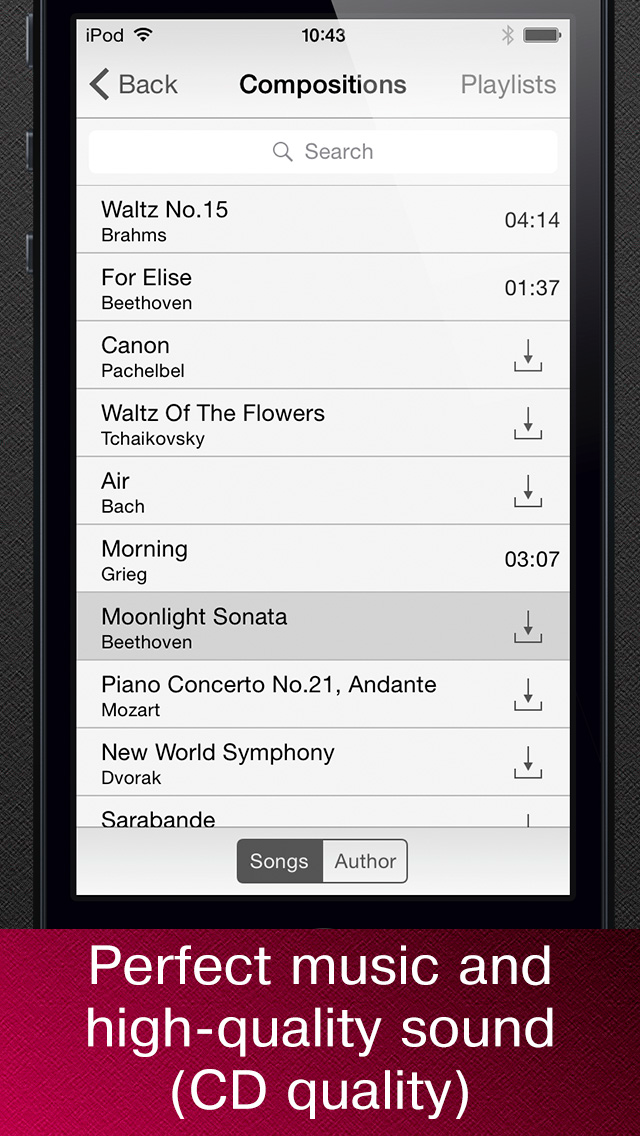Download Piano Concerto No.21 Andante
The image size is (640, 1136).
pos(528,694)
